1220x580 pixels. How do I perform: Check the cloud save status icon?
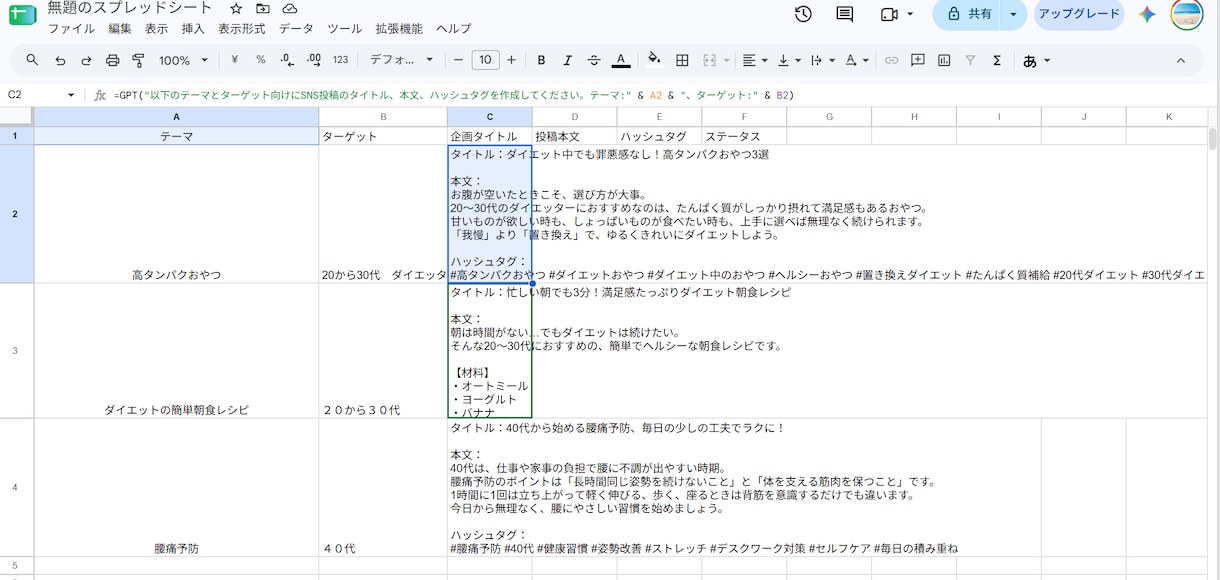(289, 8)
